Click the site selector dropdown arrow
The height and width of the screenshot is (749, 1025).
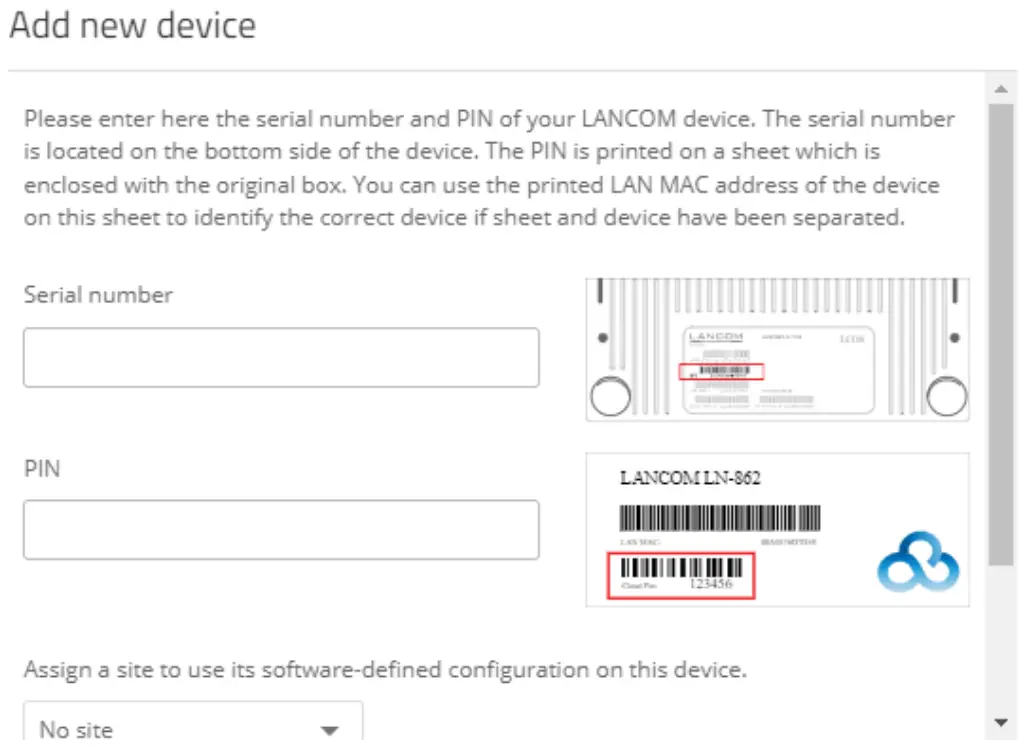point(329,730)
